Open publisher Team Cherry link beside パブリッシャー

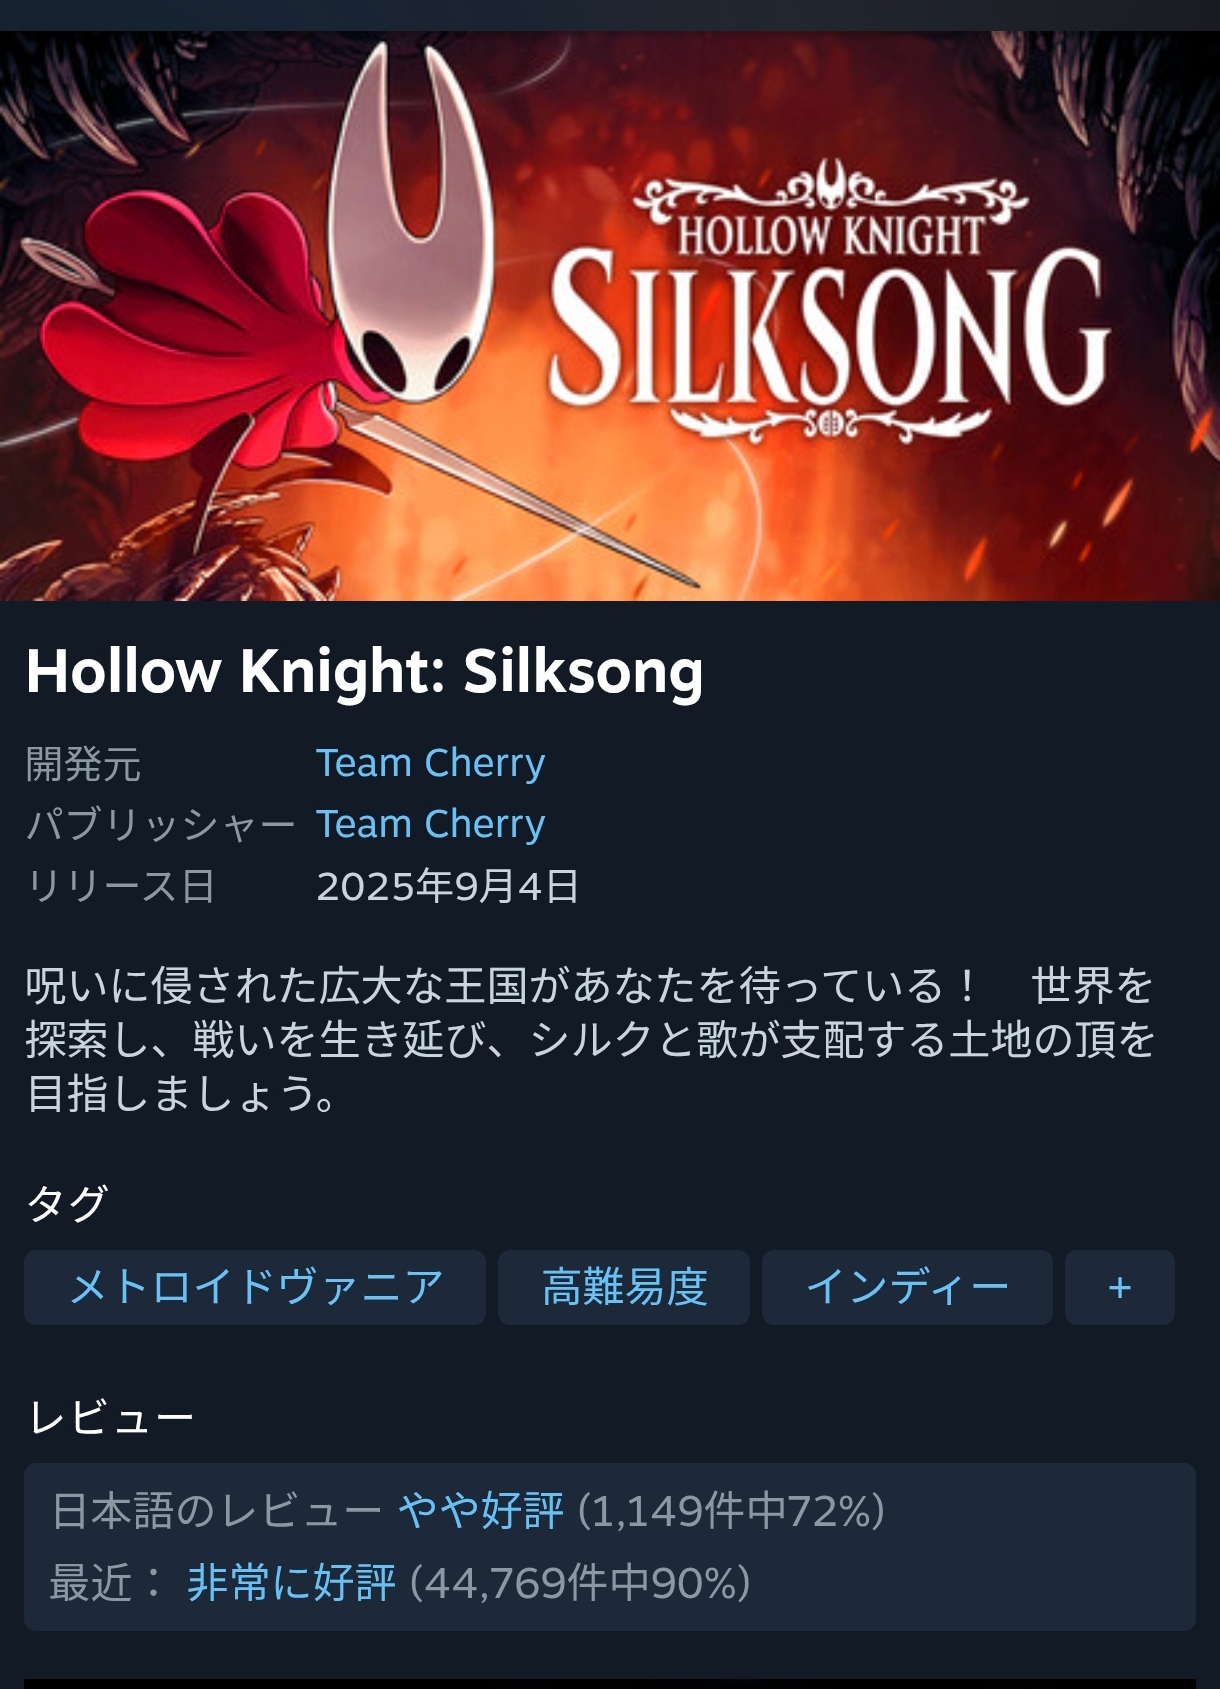pyautogui.click(x=431, y=824)
